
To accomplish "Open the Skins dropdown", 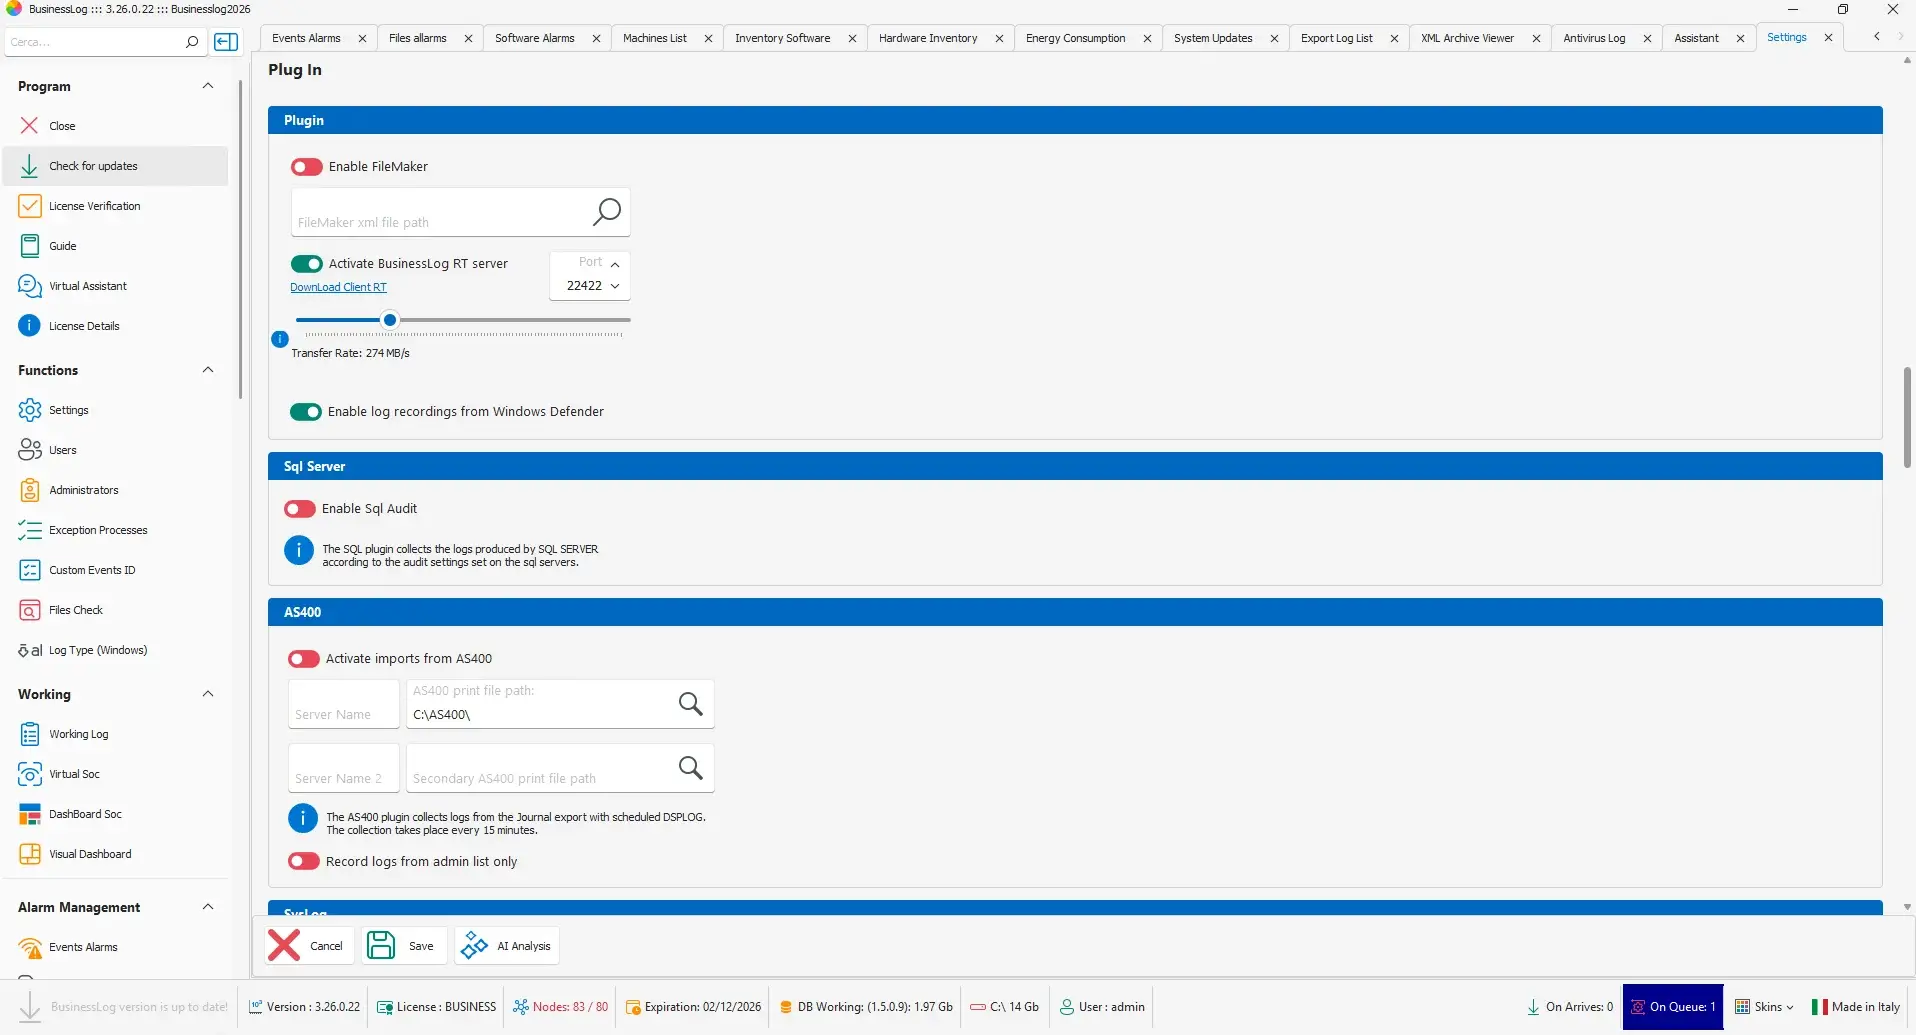I will tap(1765, 1007).
